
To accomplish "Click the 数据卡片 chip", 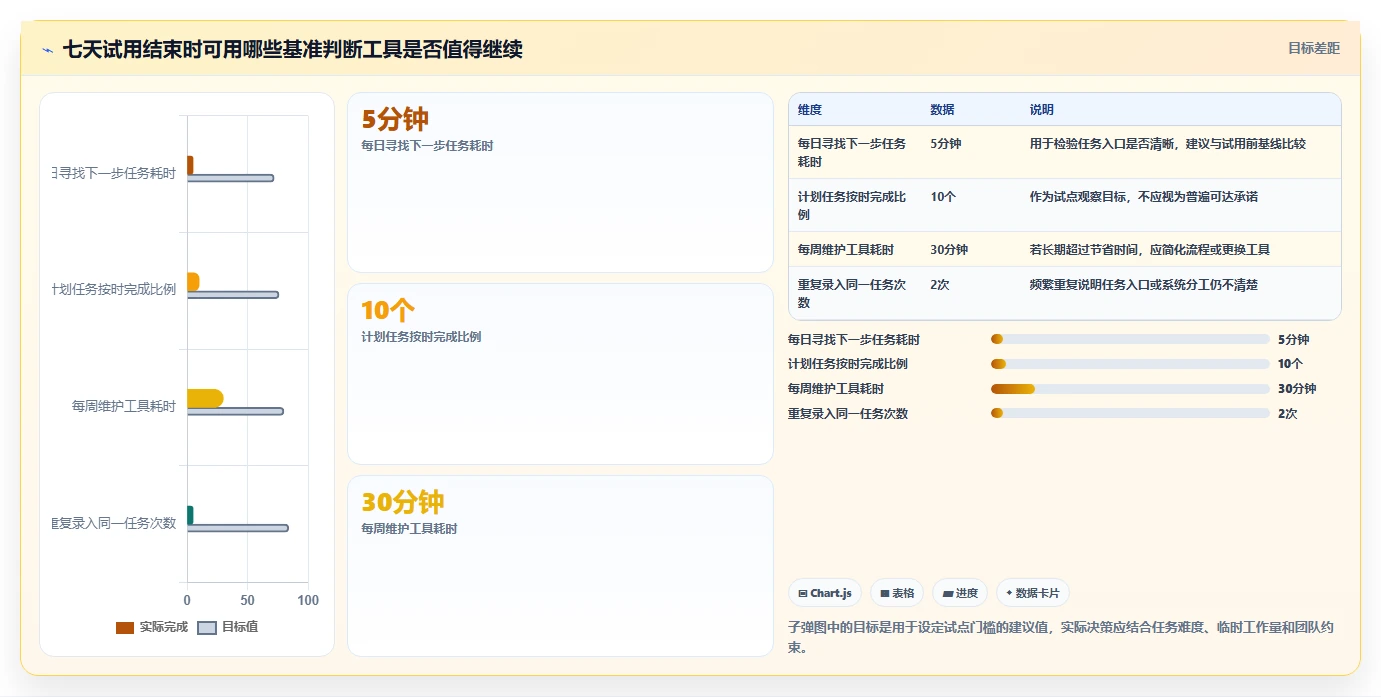I will (1033, 593).
